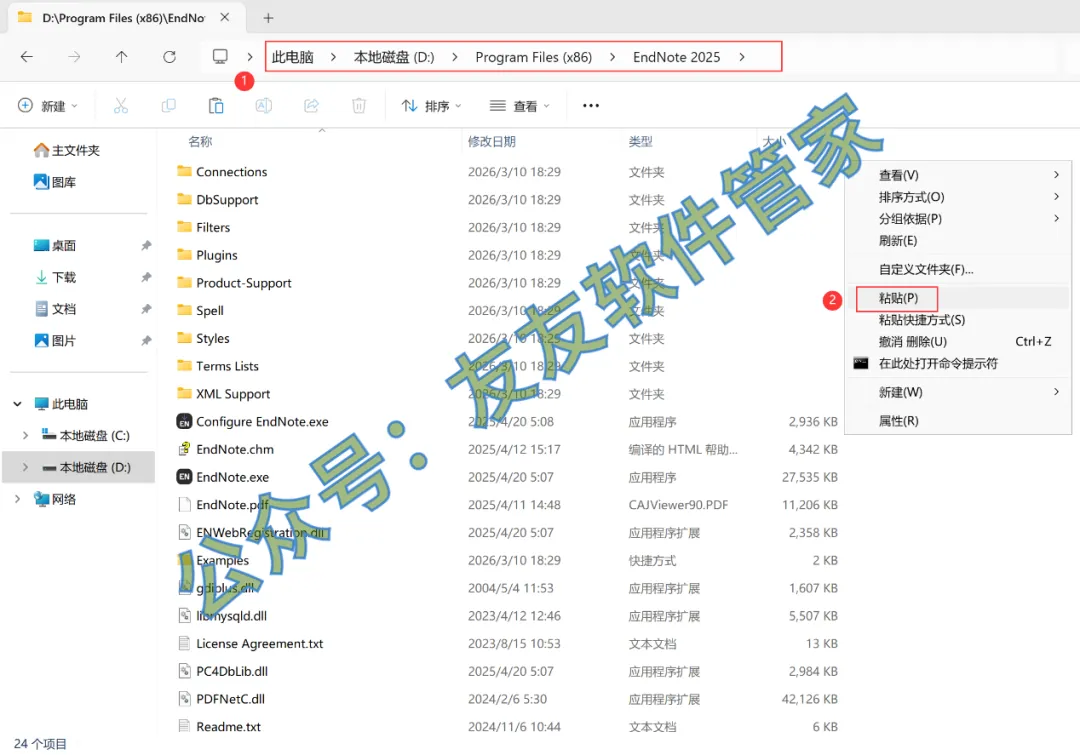1080x755 pixels.
Task: Choose Refresh (刷新(E)) in context menu
Action: (x=958, y=241)
